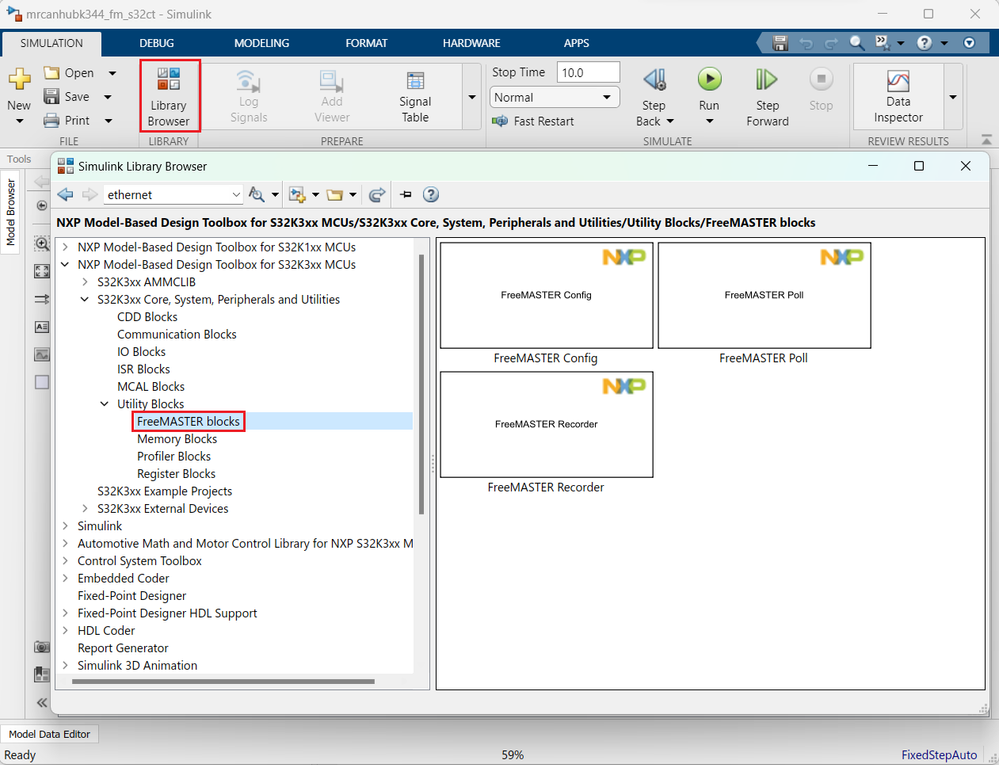Go back in the Library Browser
Screen dimensions: 999x765
(x=65, y=194)
